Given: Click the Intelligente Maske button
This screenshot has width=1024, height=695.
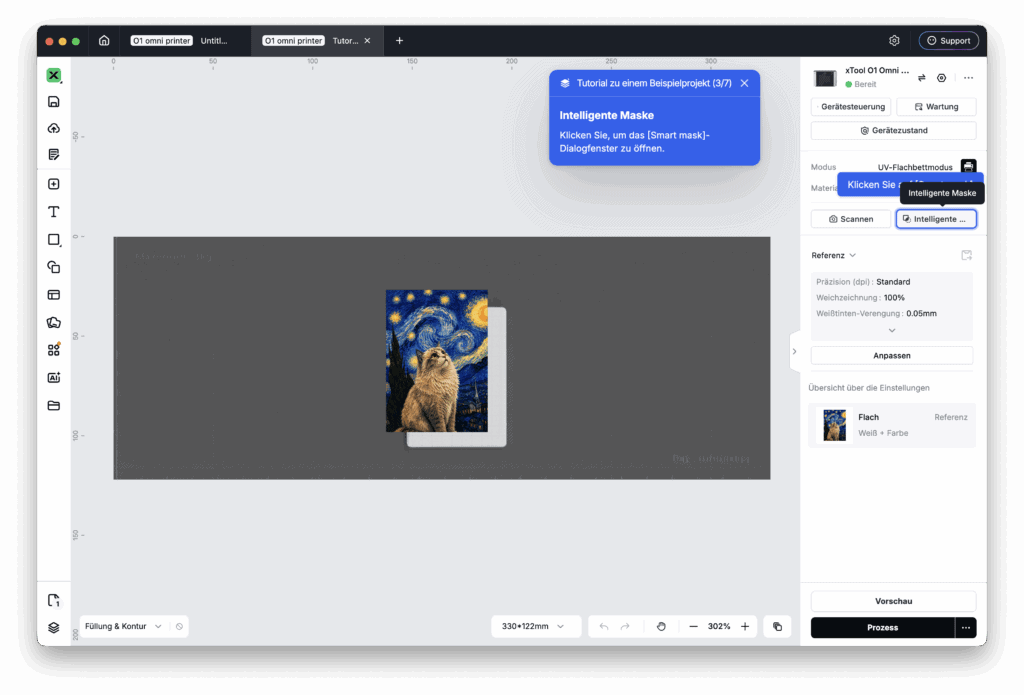Looking at the screenshot, I should click(x=936, y=219).
